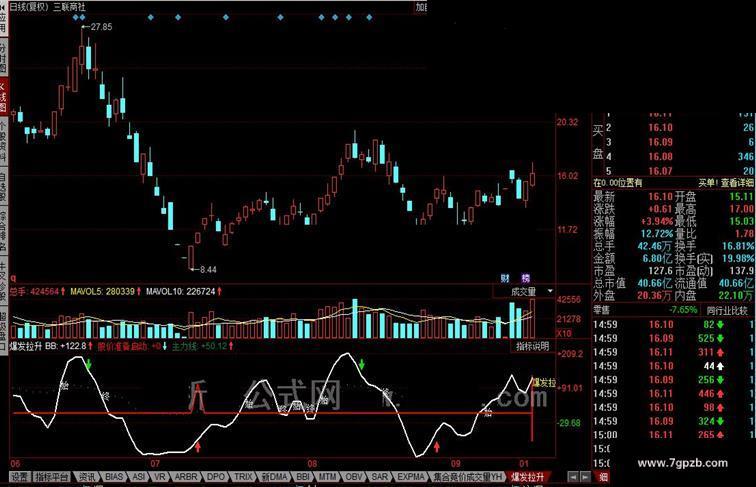Select the 新DMA indicator tab
The width and height of the screenshot is (756, 487).
pos(274,477)
